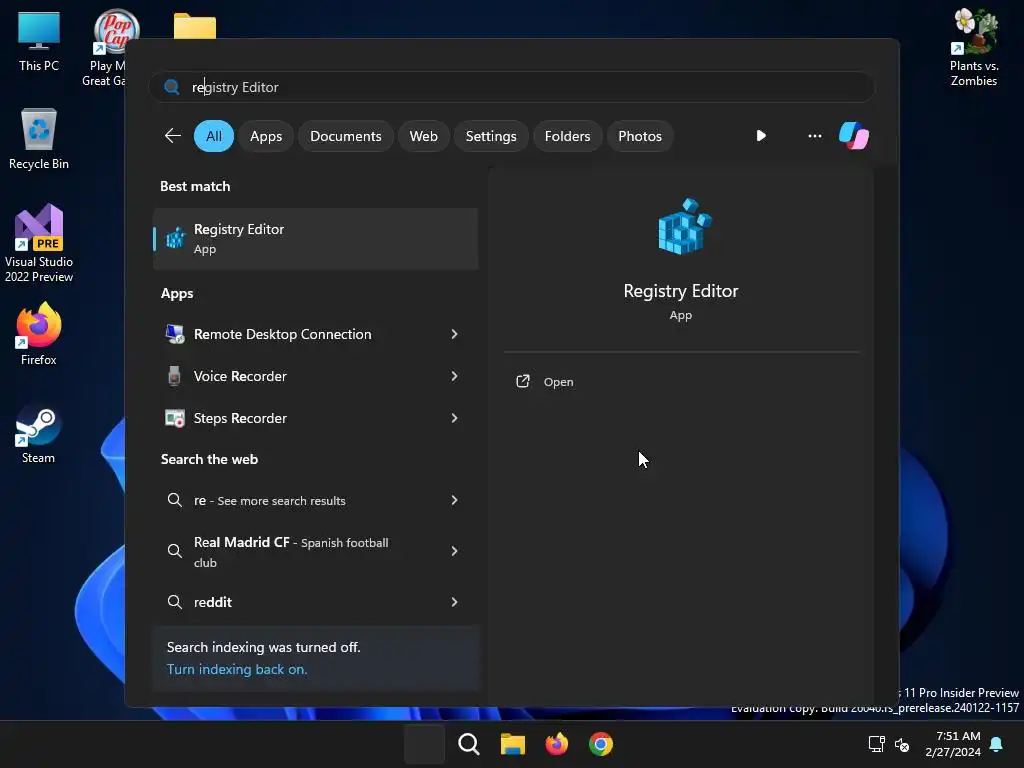The width and height of the screenshot is (1024, 768).
Task: Select Visual Studio 2022 Preview desktop shortcut
Action: 39,243
